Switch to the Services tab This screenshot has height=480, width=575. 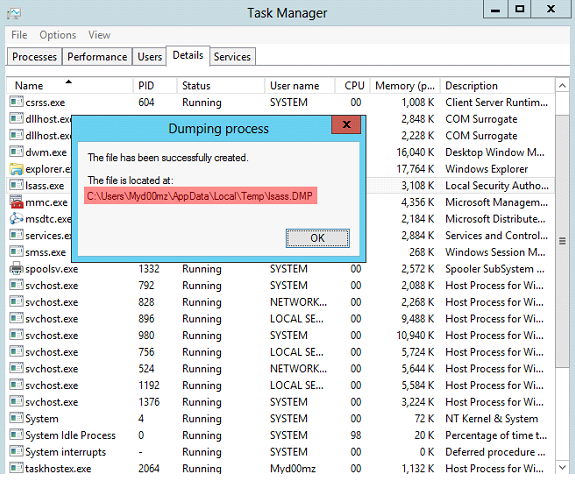tap(232, 57)
